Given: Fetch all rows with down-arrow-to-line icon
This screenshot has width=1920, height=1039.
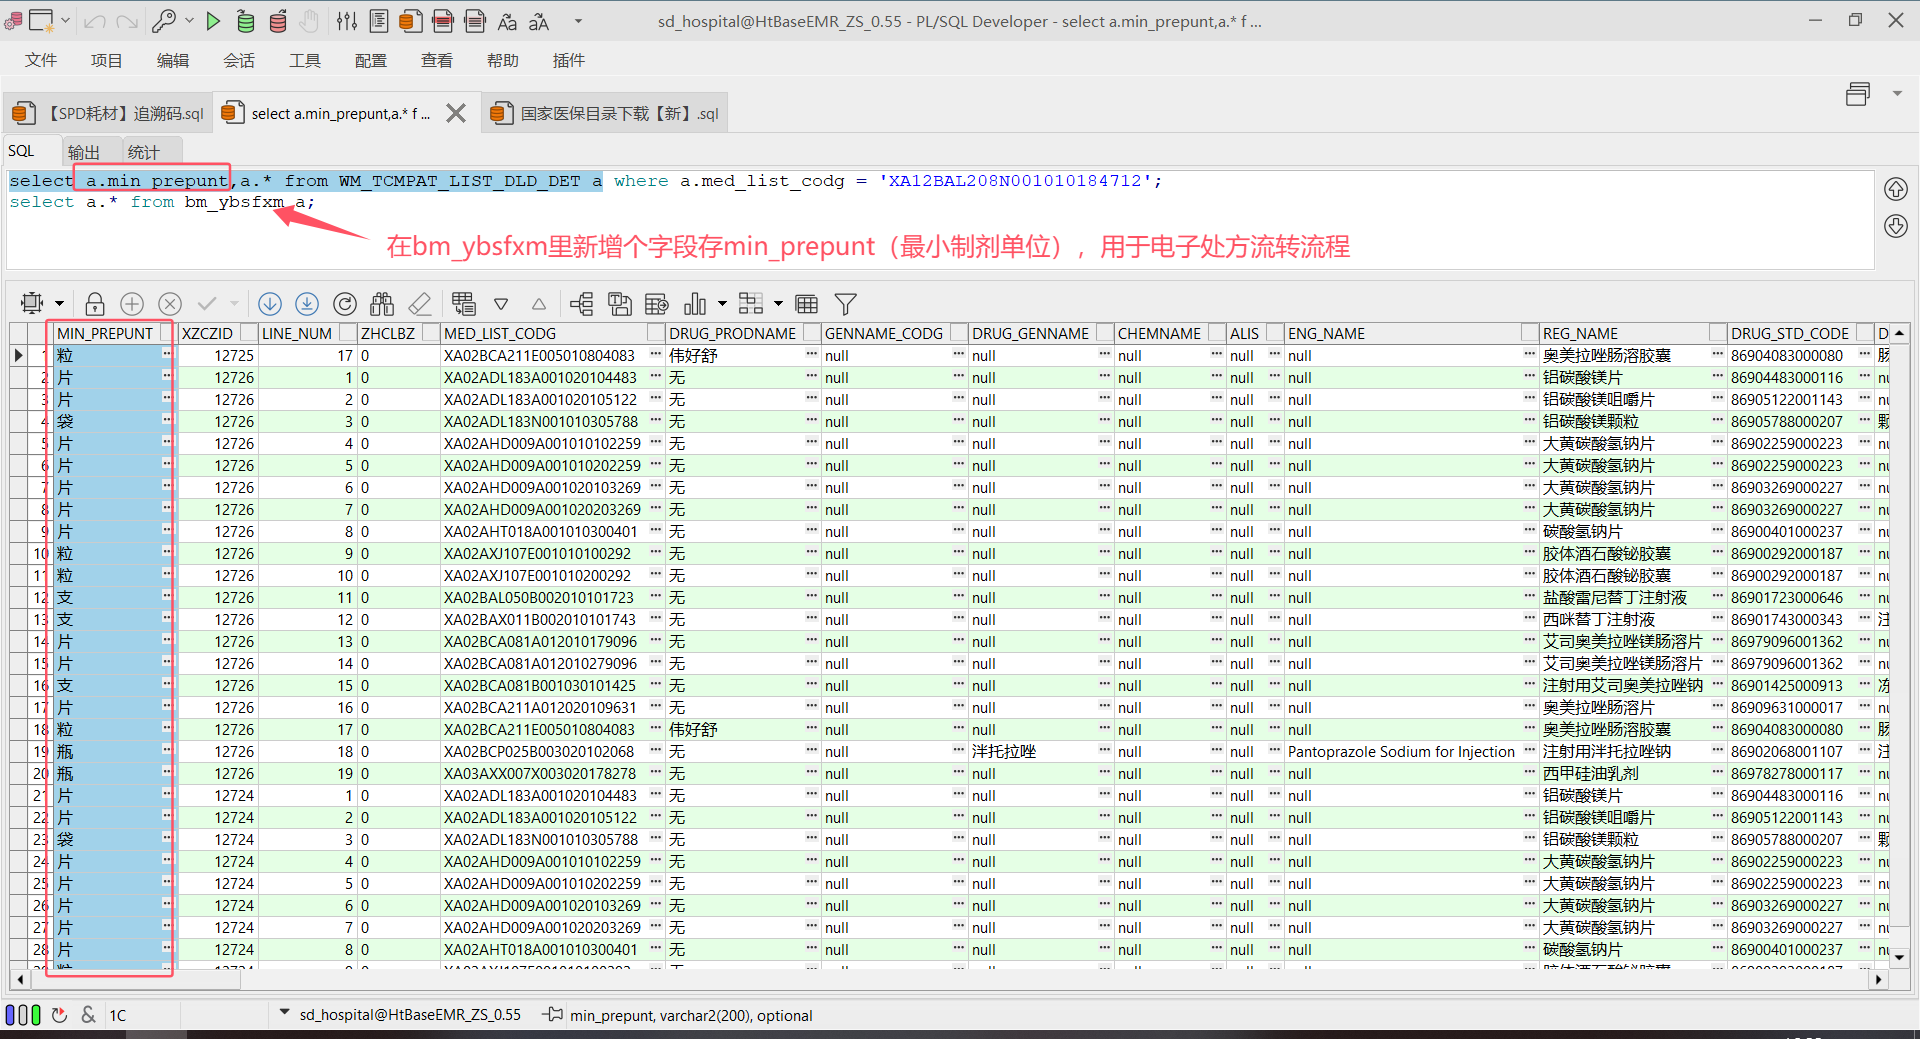Looking at the screenshot, I should pyautogui.click(x=307, y=304).
